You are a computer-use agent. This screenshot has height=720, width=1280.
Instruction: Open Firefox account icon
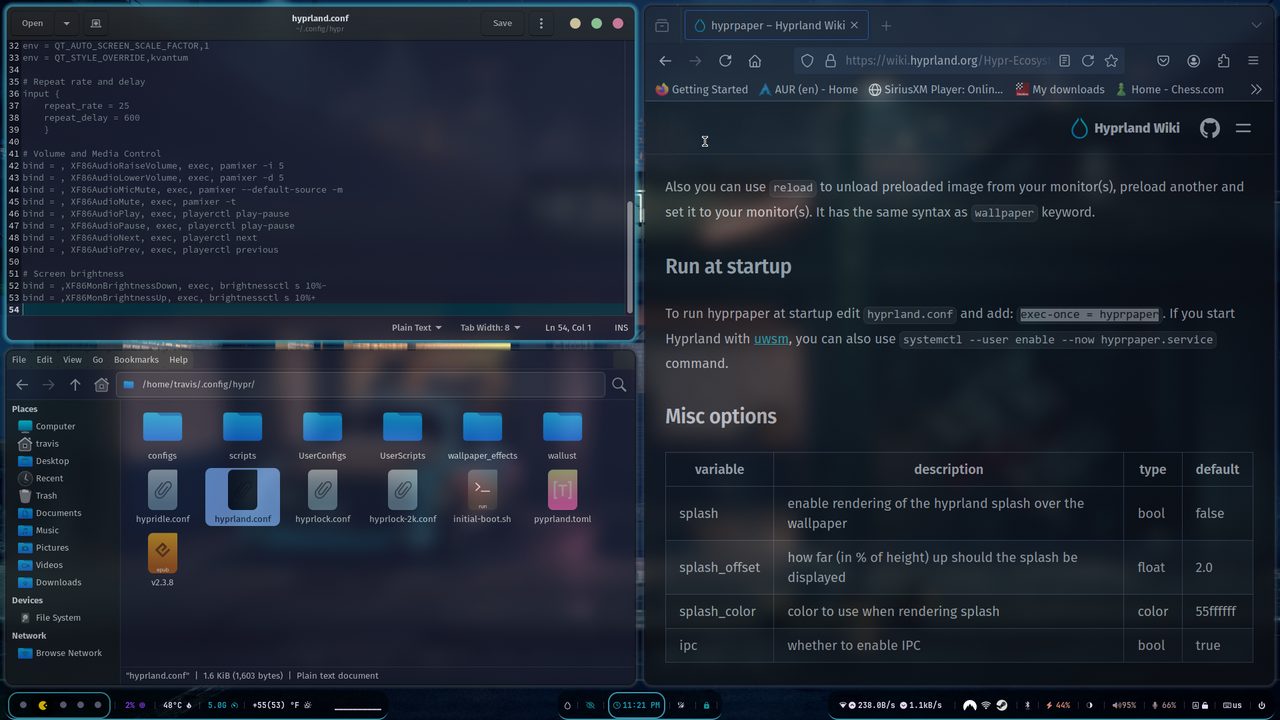pos(1193,61)
